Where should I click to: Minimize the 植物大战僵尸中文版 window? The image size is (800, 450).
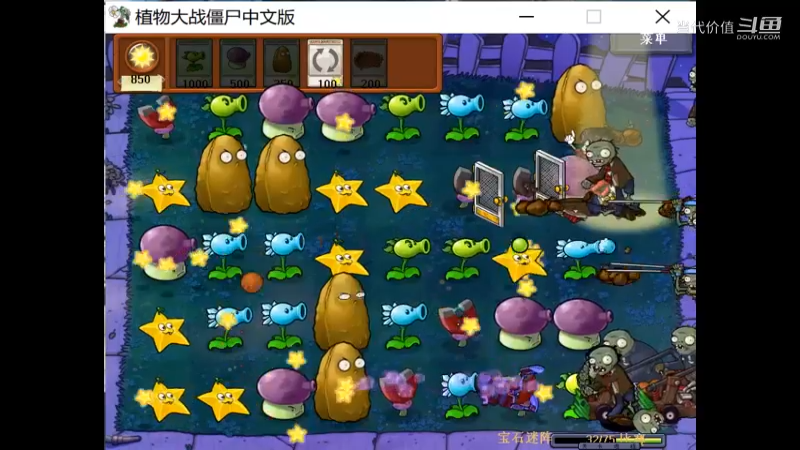(526, 17)
